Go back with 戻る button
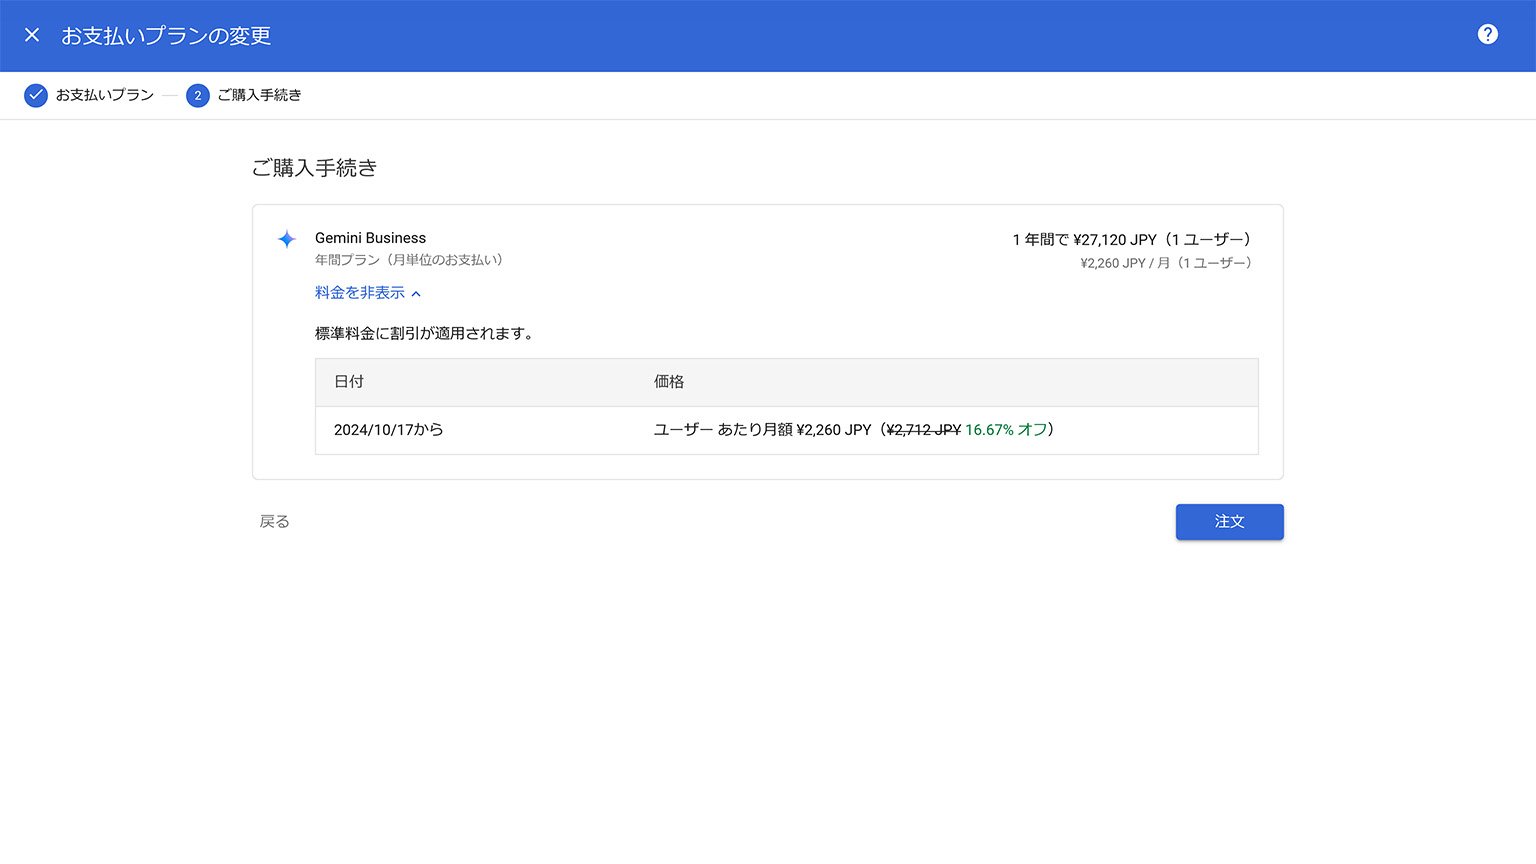 [275, 522]
